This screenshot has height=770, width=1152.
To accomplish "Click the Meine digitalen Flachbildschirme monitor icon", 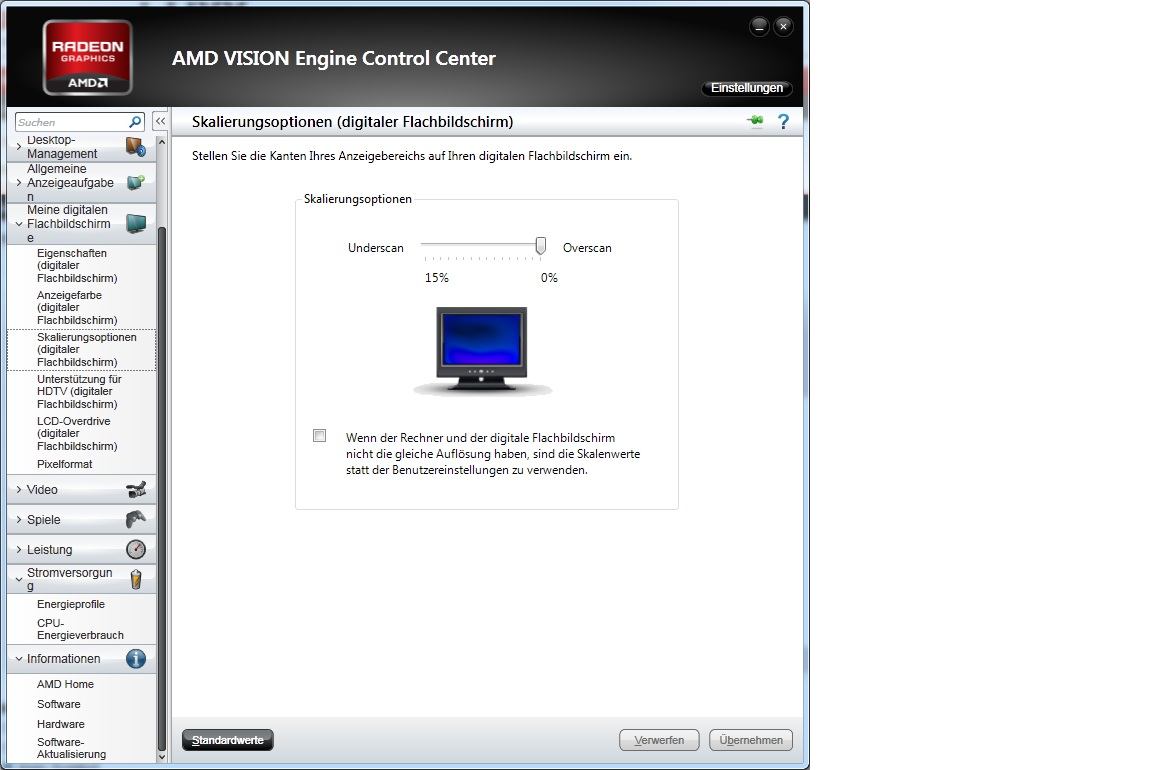I will point(136,223).
